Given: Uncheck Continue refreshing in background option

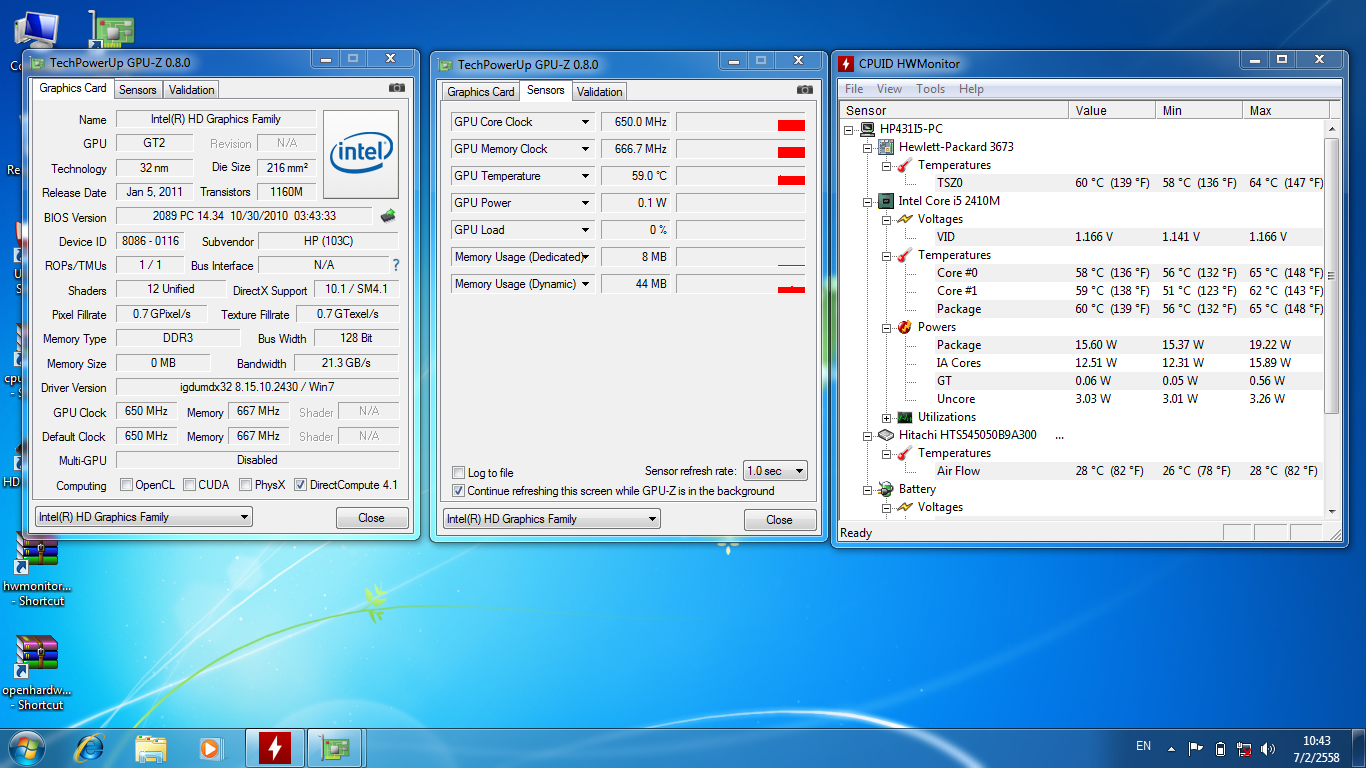Looking at the screenshot, I should (459, 491).
